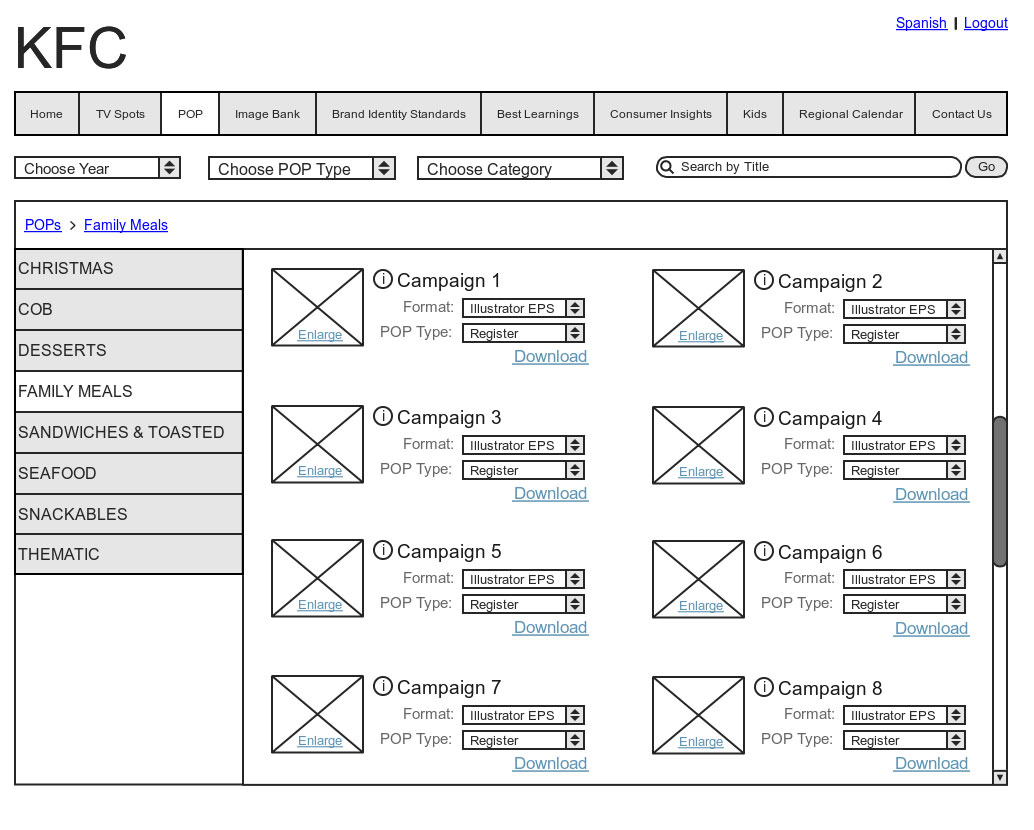Expand Campaign 3 Format dropdown

[x=524, y=445]
